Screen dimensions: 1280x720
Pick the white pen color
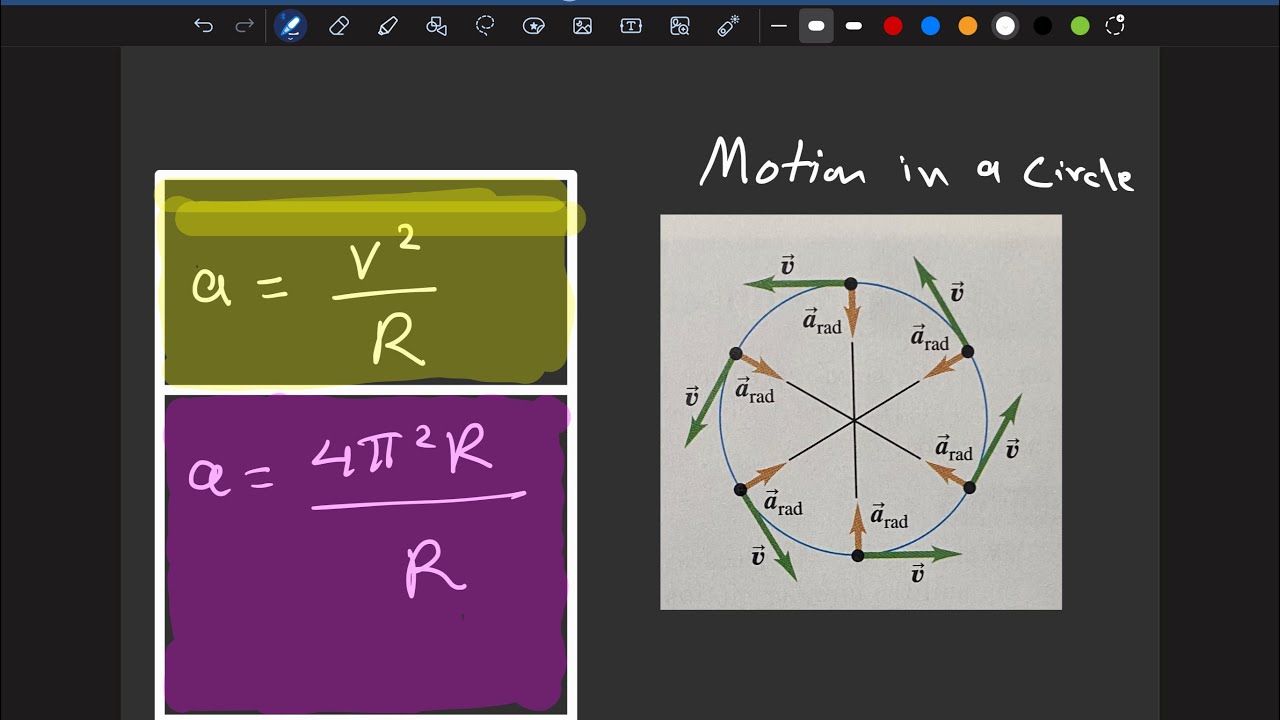(x=1005, y=26)
